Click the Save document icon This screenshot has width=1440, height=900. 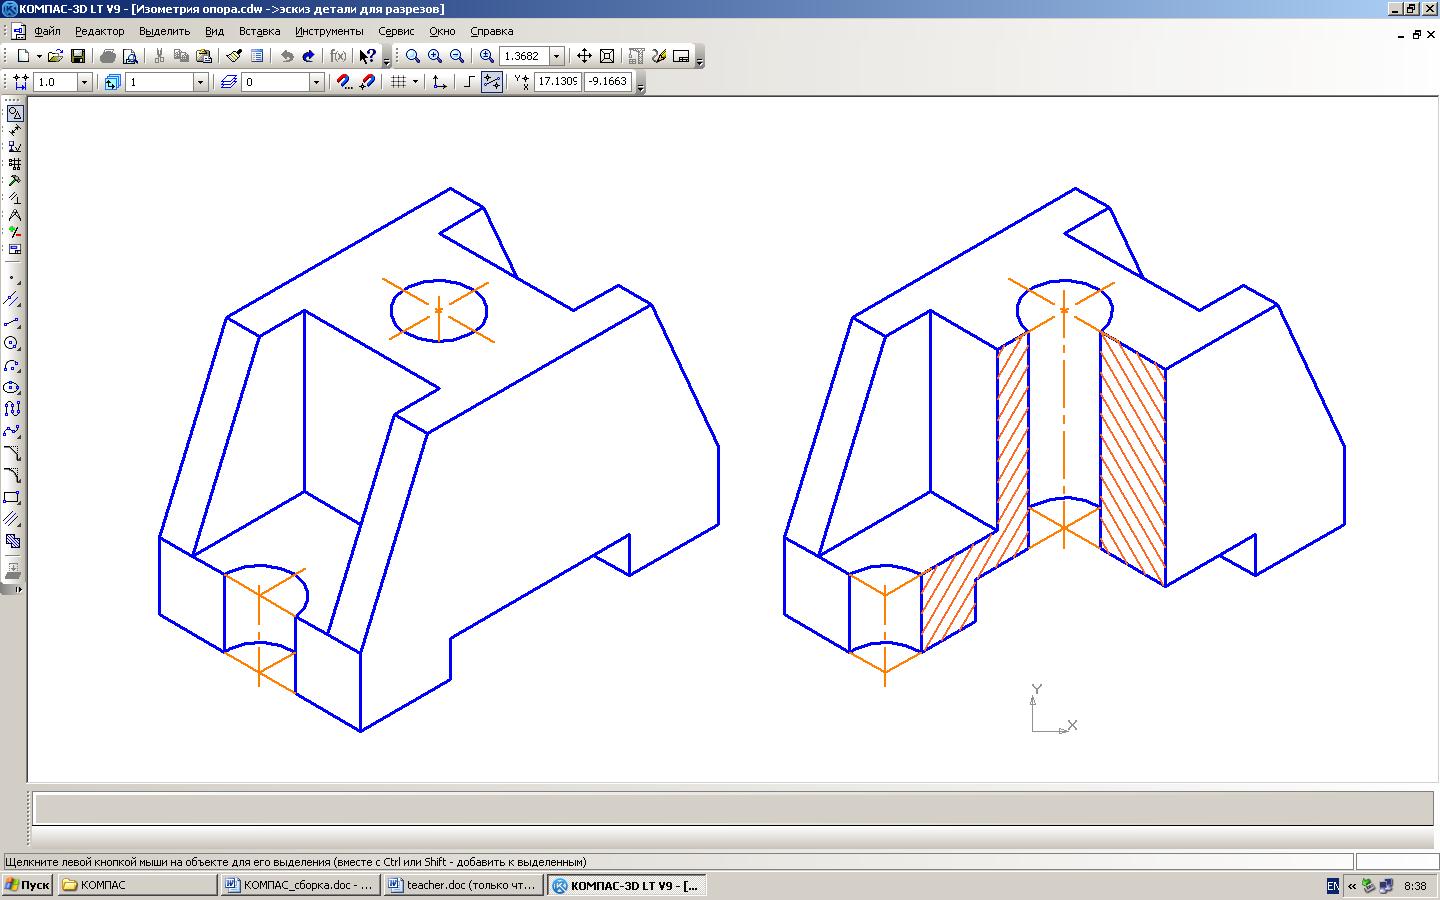pos(78,57)
